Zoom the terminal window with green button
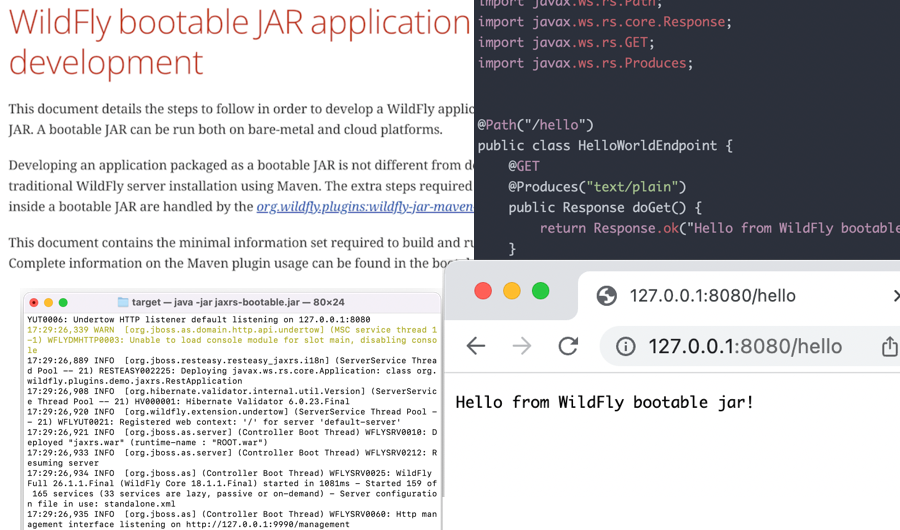Image resolution: width=900 pixels, height=530 pixels. (x=63, y=302)
